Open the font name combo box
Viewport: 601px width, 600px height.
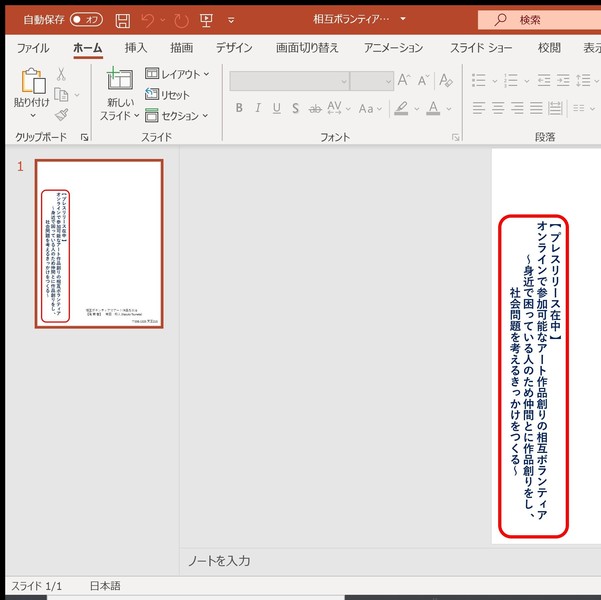pos(289,81)
